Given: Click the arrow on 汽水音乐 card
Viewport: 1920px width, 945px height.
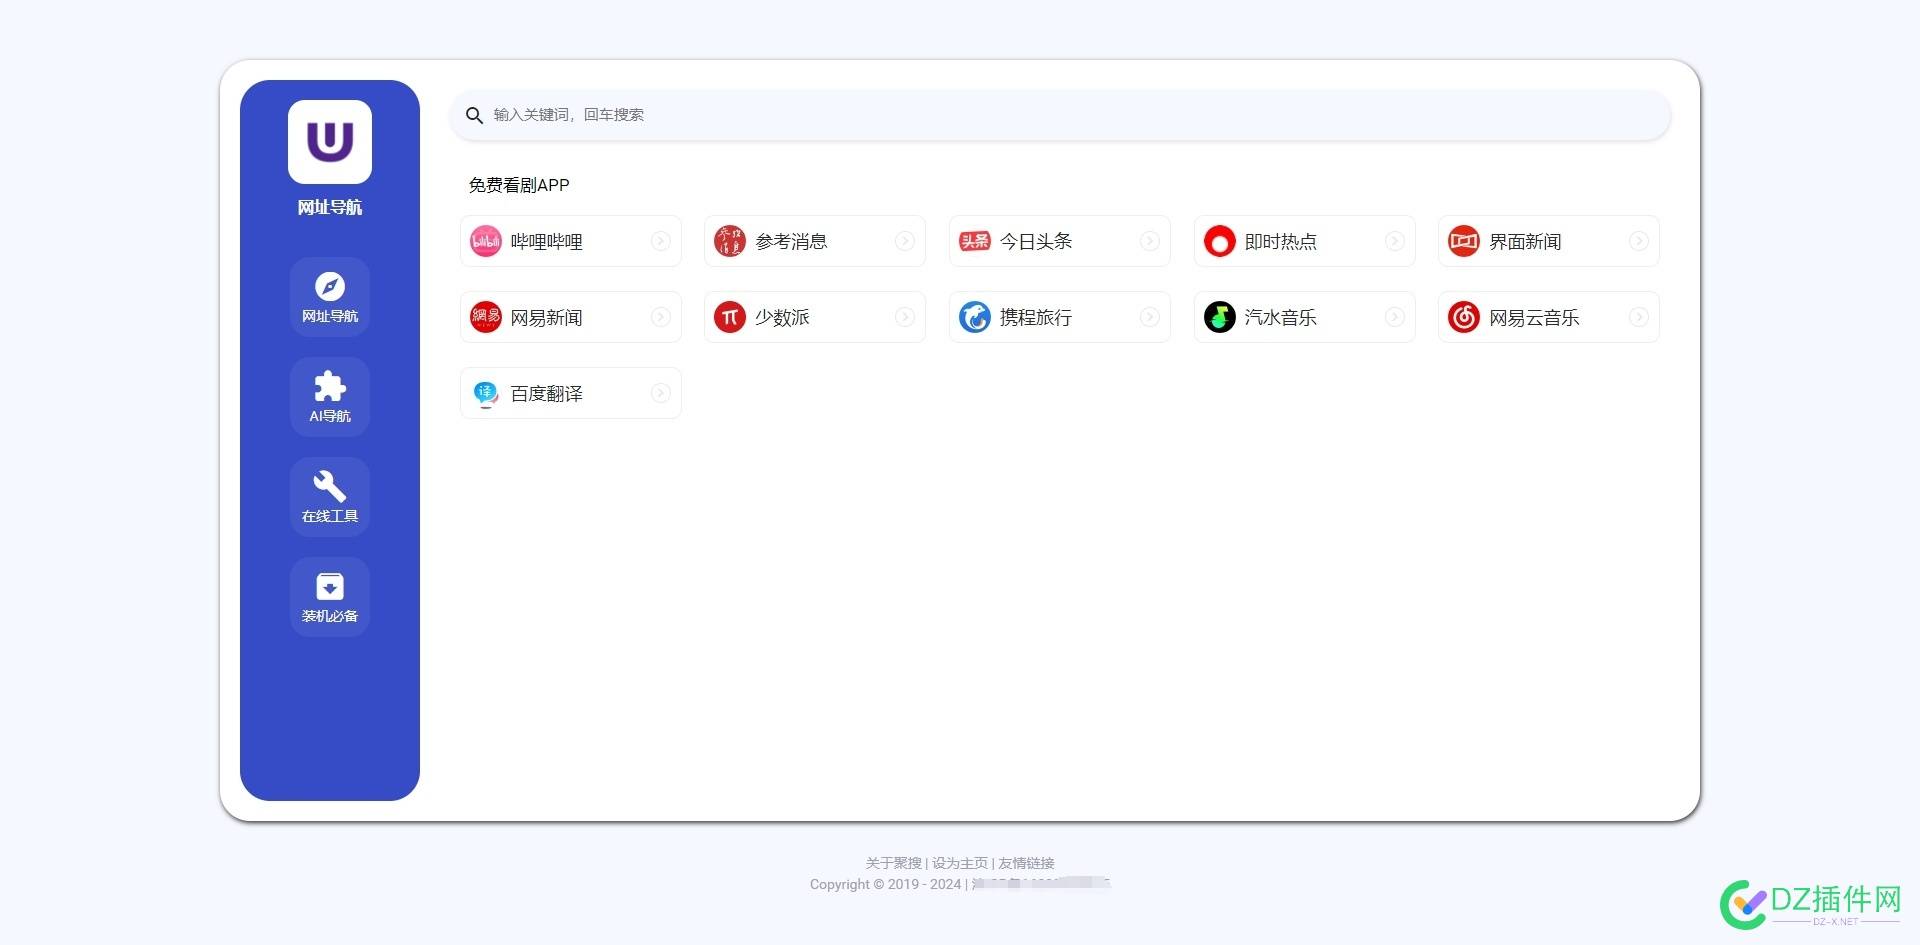Looking at the screenshot, I should 1395,317.
